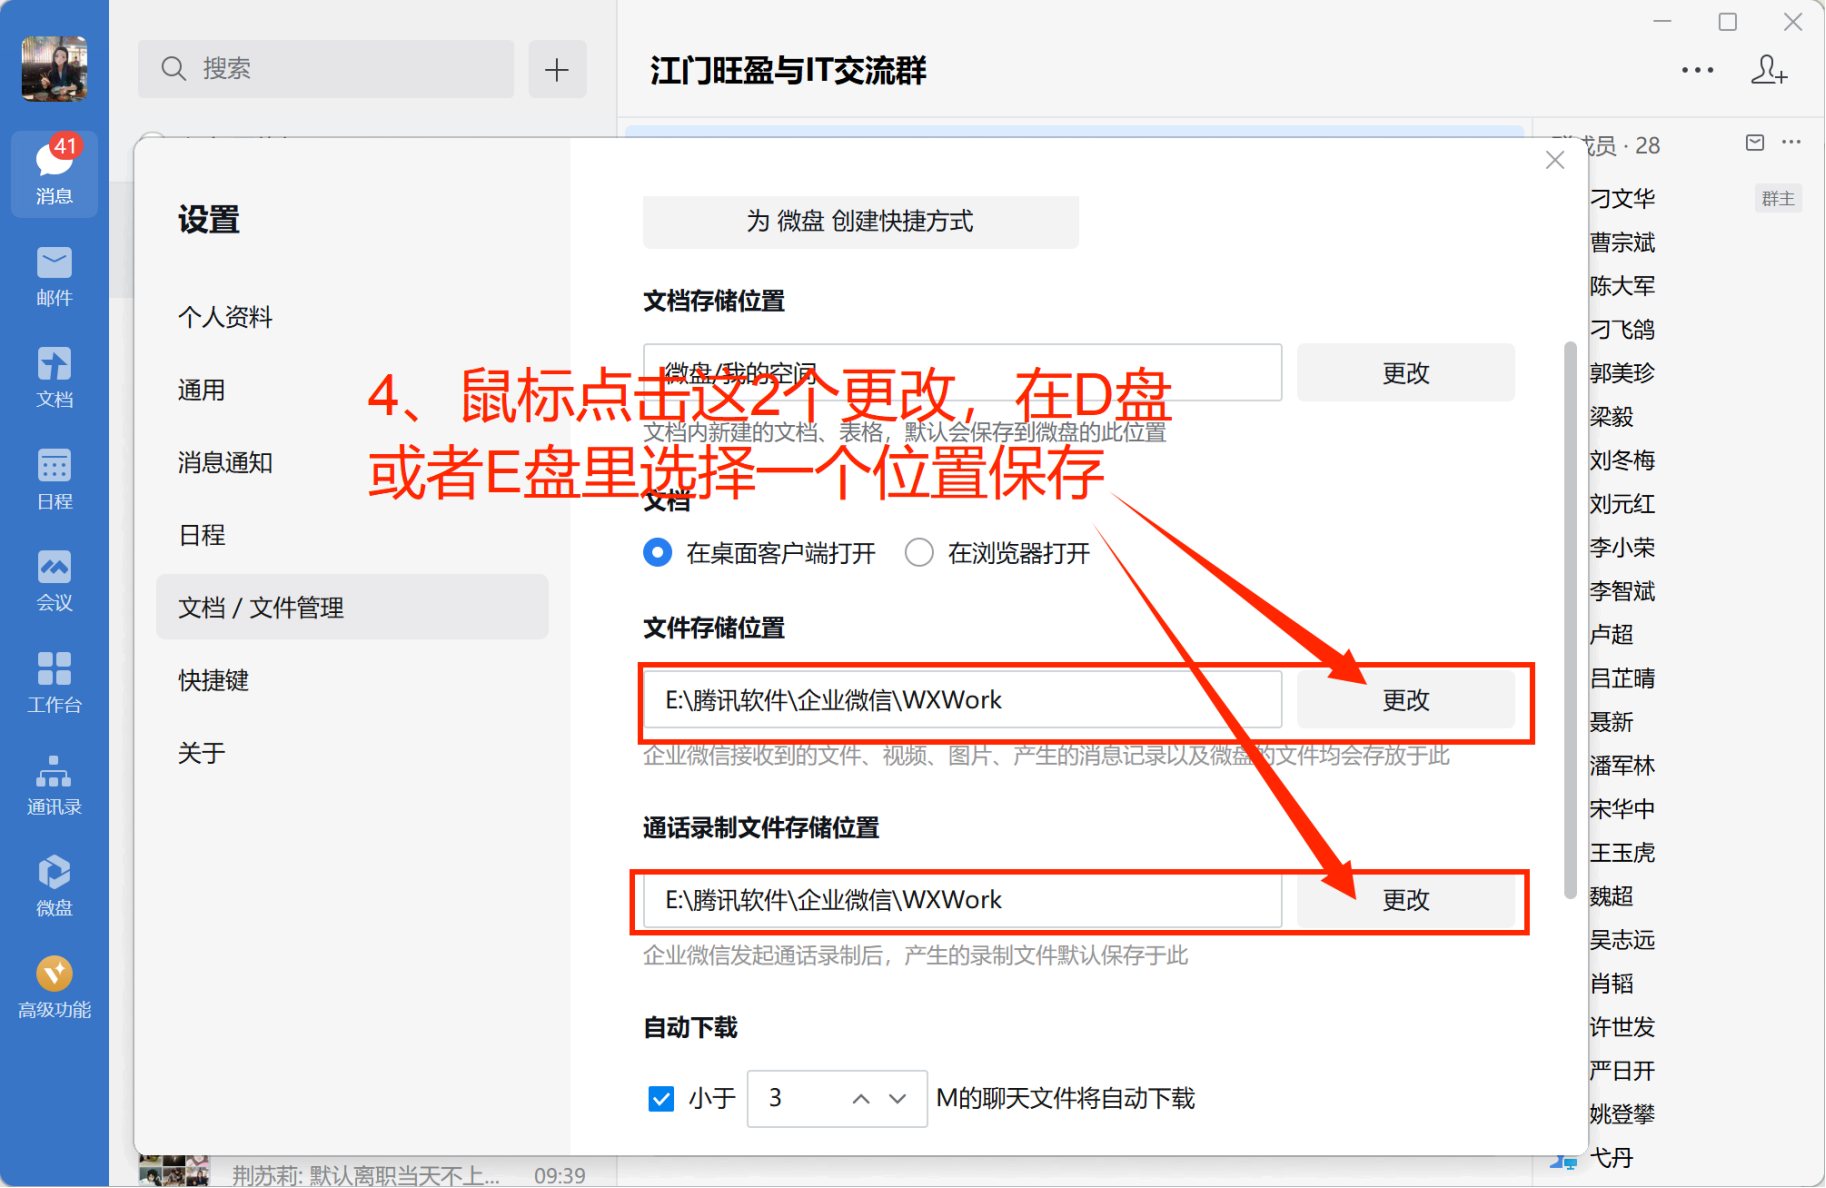The image size is (1826, 1188).
Task: Select member 潘军林 in member list
Action: tap(1622, 766)
